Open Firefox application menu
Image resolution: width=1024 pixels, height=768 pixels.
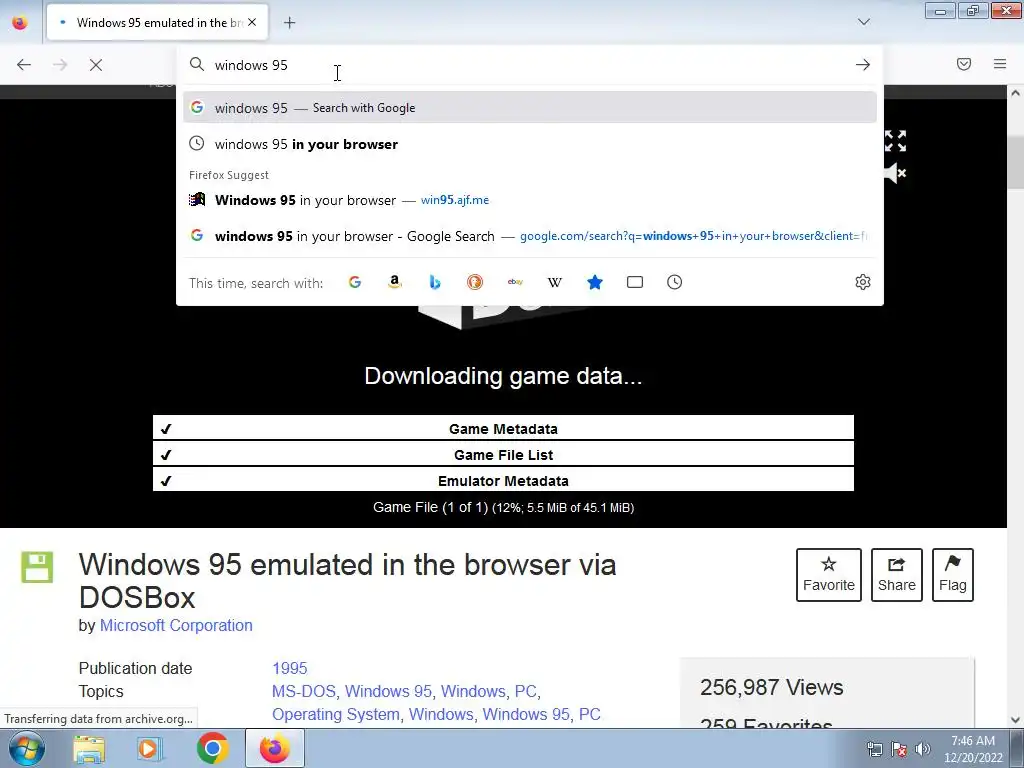(x=1000, y=64)
